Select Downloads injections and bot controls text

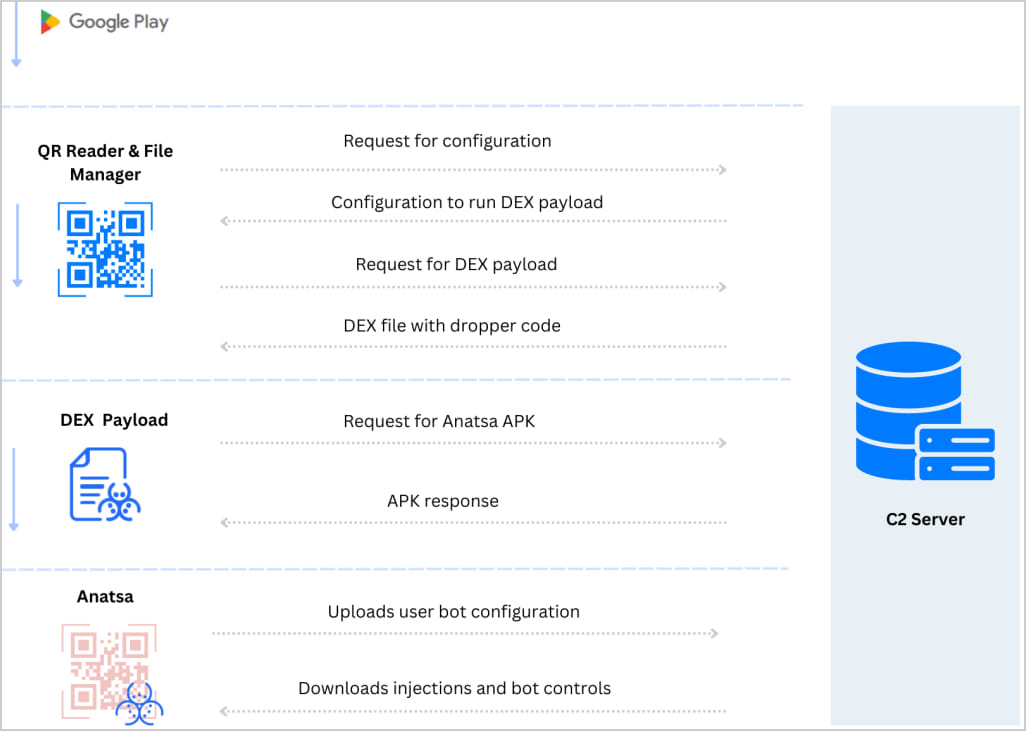[454, 688]
